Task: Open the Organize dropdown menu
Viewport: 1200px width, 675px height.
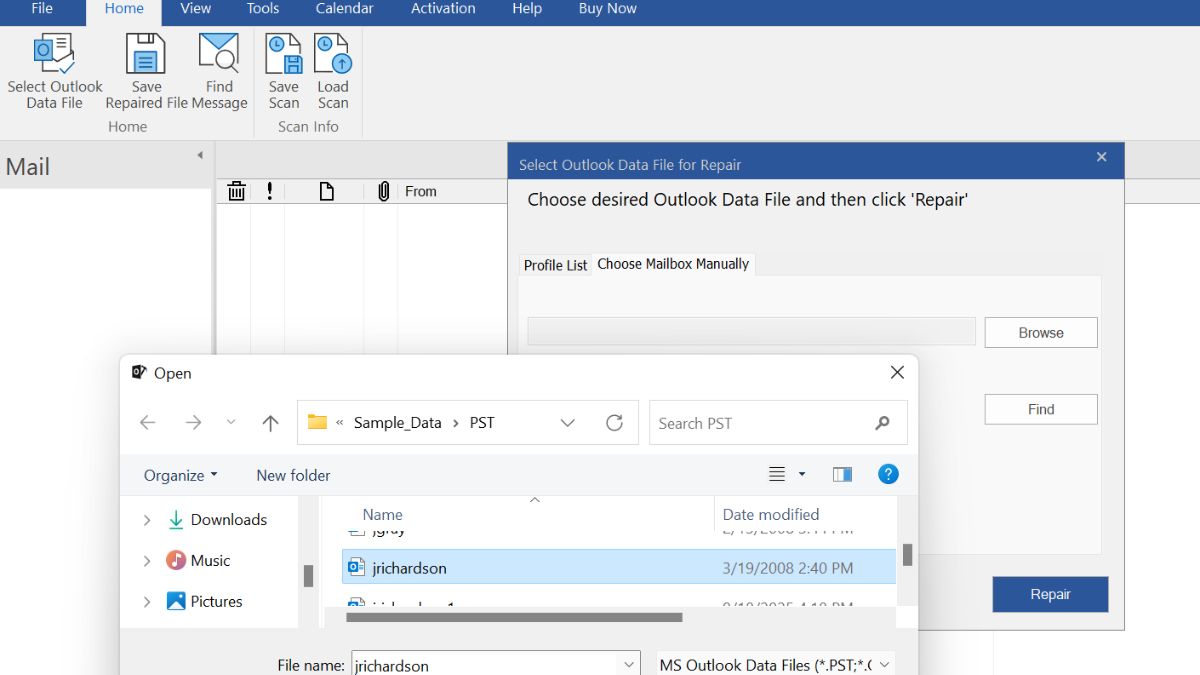Action: [x=181, y=475]
